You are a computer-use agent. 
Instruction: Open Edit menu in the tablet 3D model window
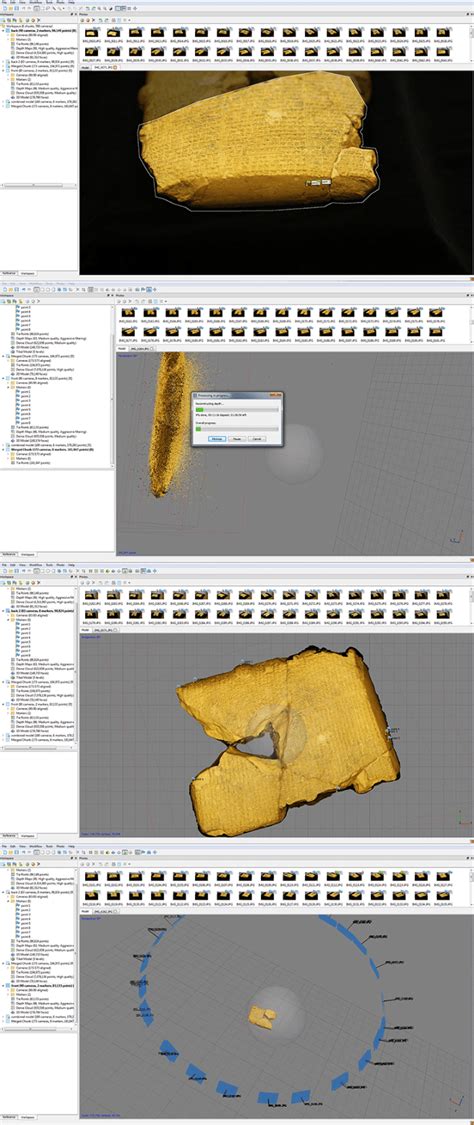12,565
